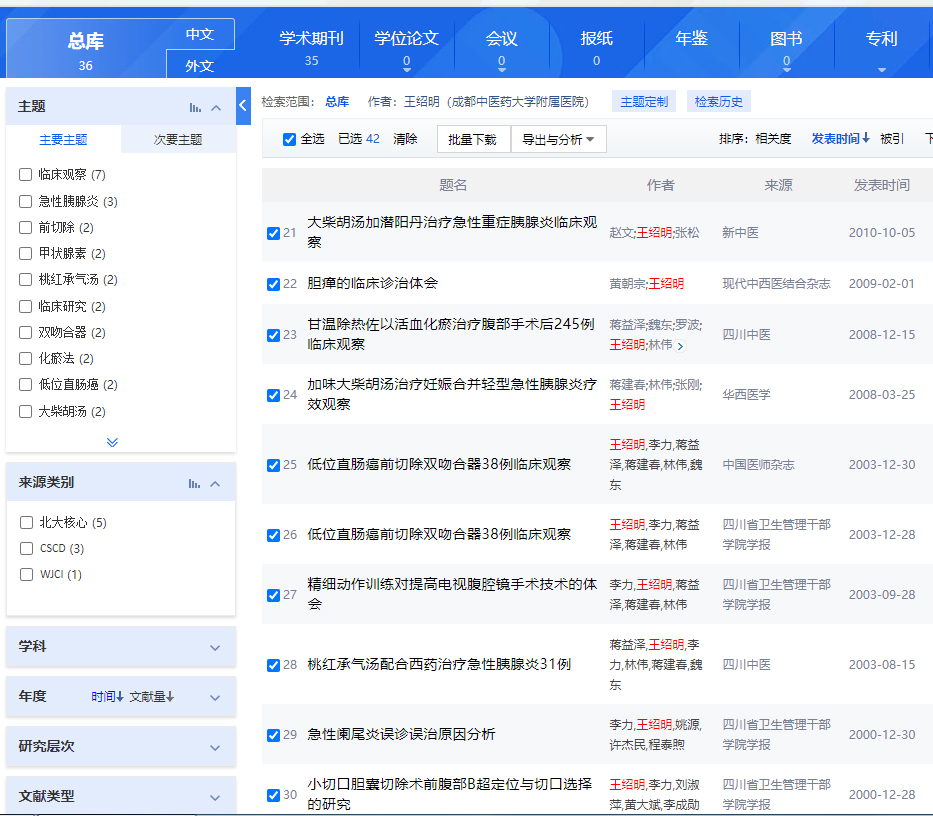Open the chart icon in 来源类别 panel
The height and width of the screenshot is (816, 933).
[x=195, y=484]
